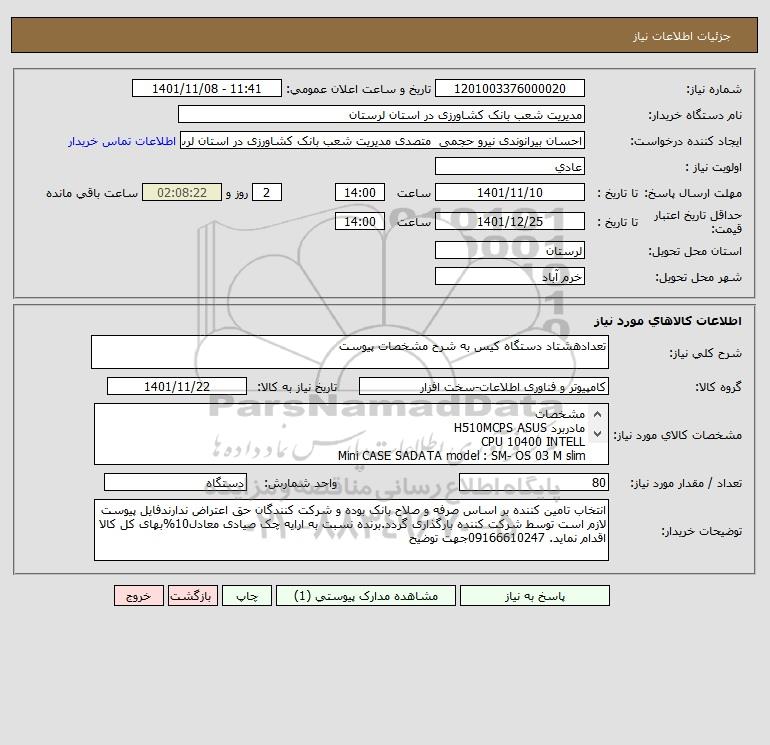Click price validity hour field 14:00
The width and height of the screenshot is (770, 745).
point(359,221)
